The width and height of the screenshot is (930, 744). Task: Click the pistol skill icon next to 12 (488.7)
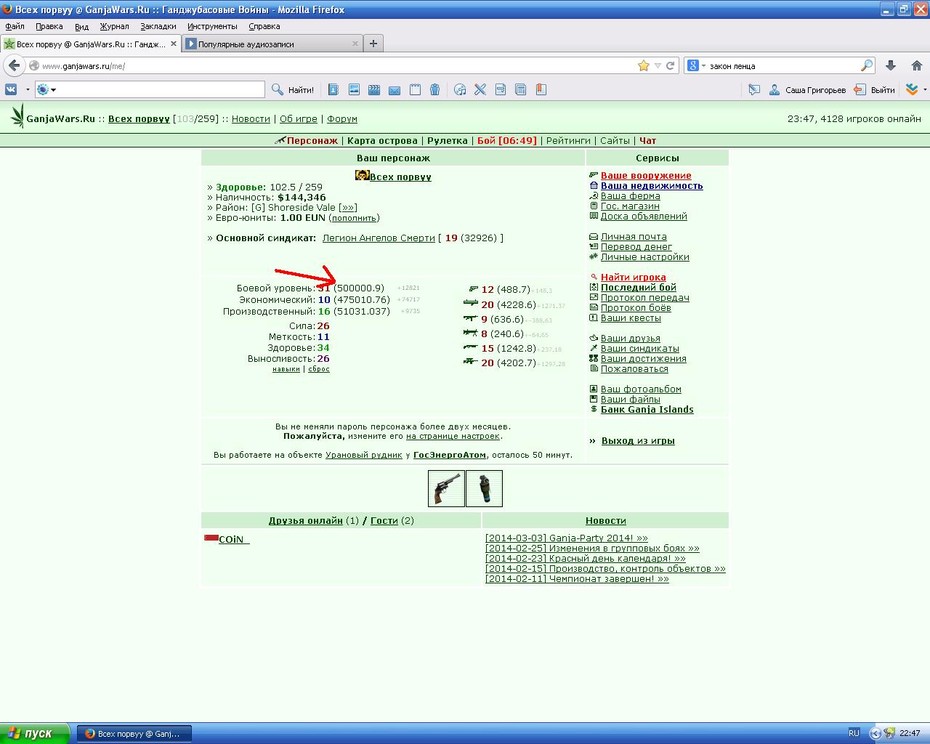pyautogui.click(x=473, y=290)
